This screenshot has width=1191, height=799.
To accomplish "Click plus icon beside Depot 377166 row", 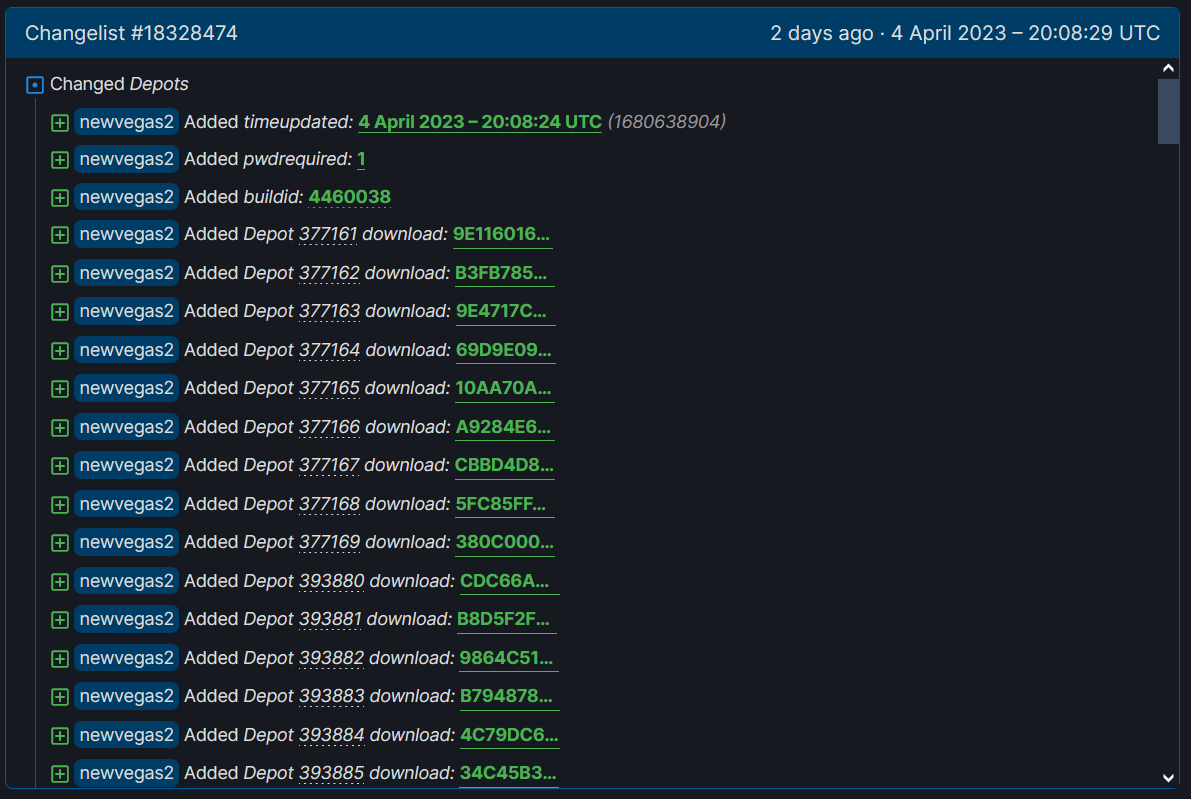I will click(60, 428).
